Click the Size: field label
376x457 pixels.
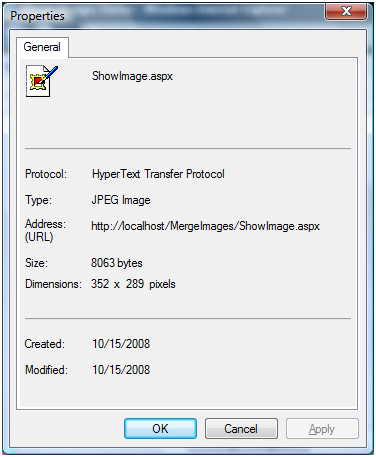click(36, 263)
